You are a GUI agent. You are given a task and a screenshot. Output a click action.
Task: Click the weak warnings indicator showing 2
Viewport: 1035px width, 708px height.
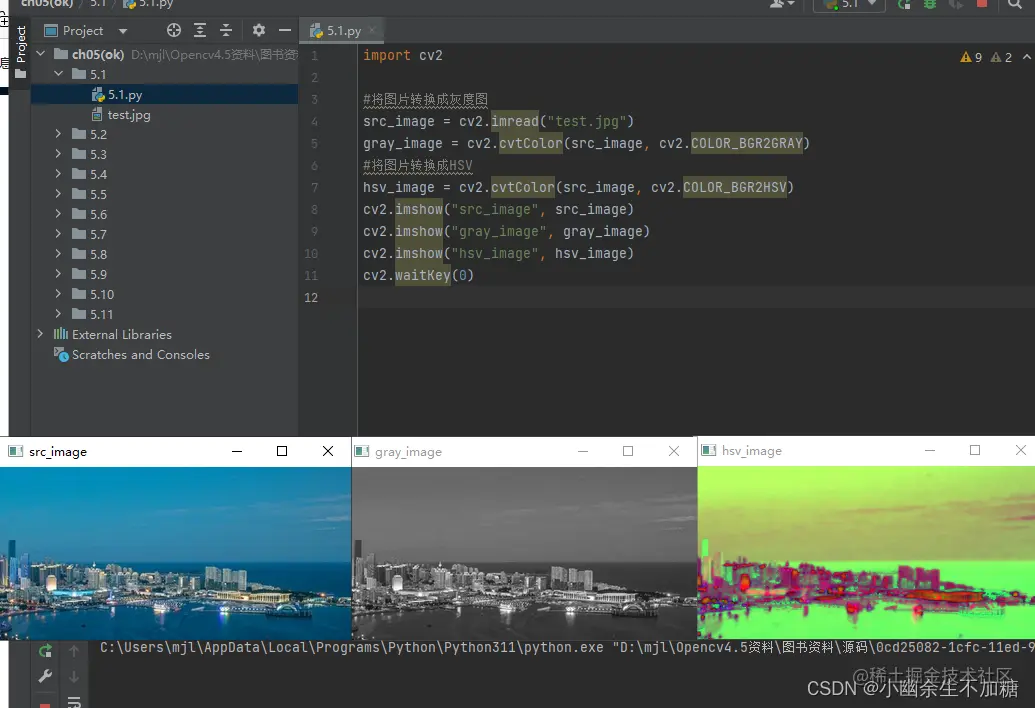coord(1001,57)
